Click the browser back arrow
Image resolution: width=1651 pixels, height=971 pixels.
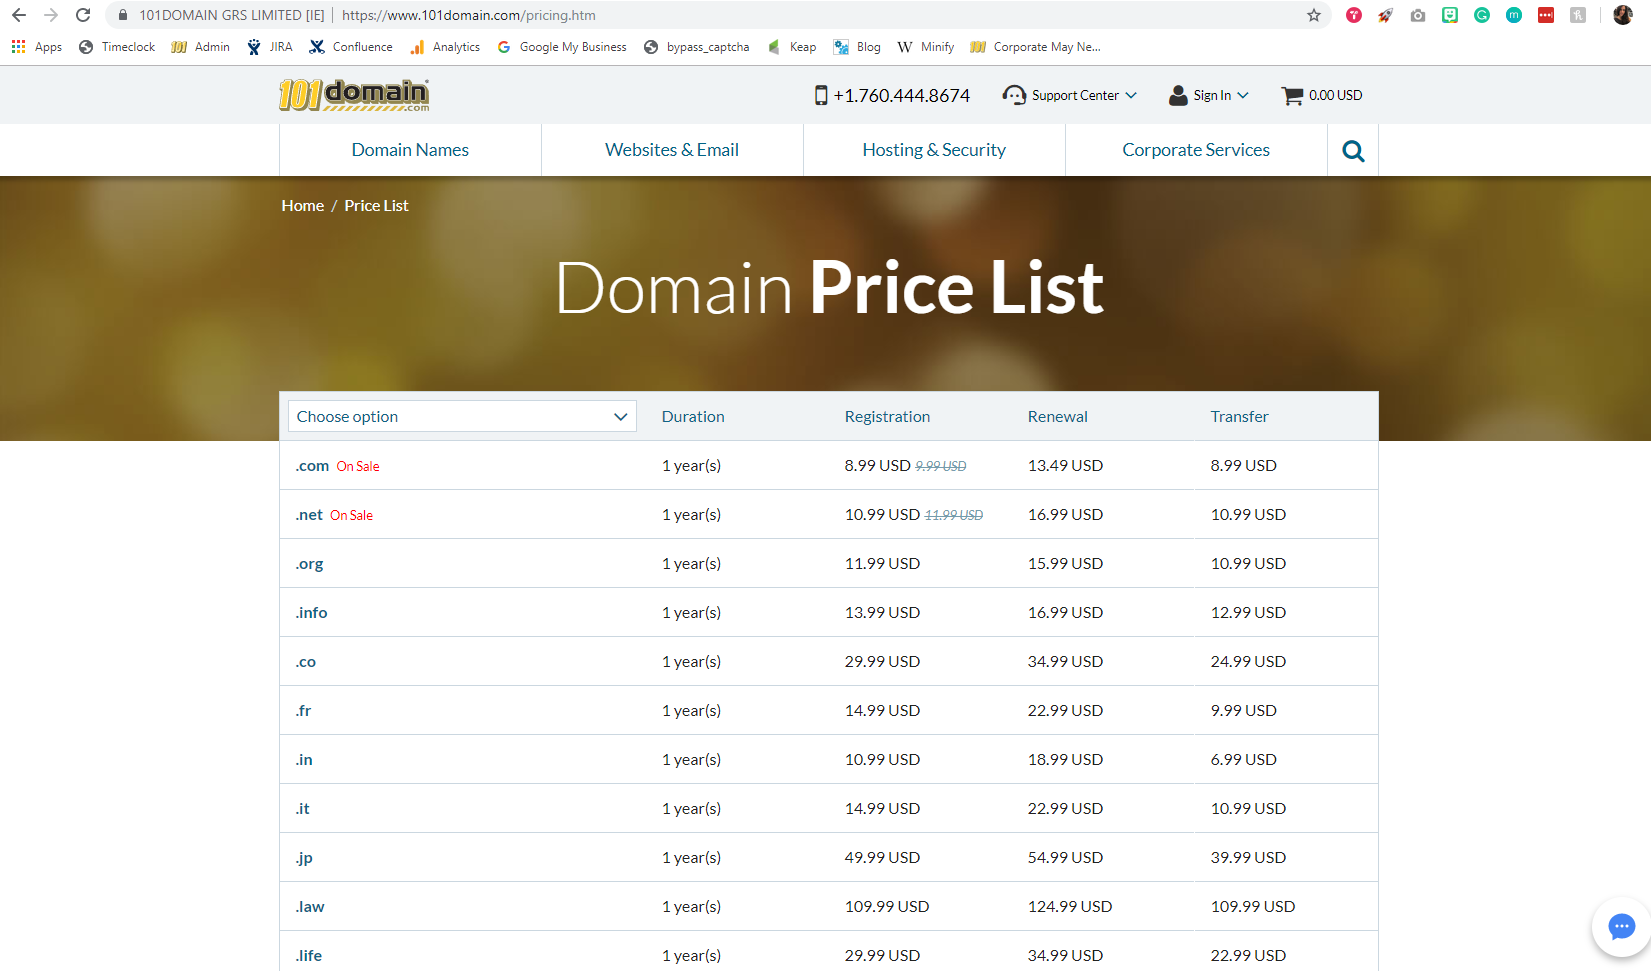click(19, 15)
